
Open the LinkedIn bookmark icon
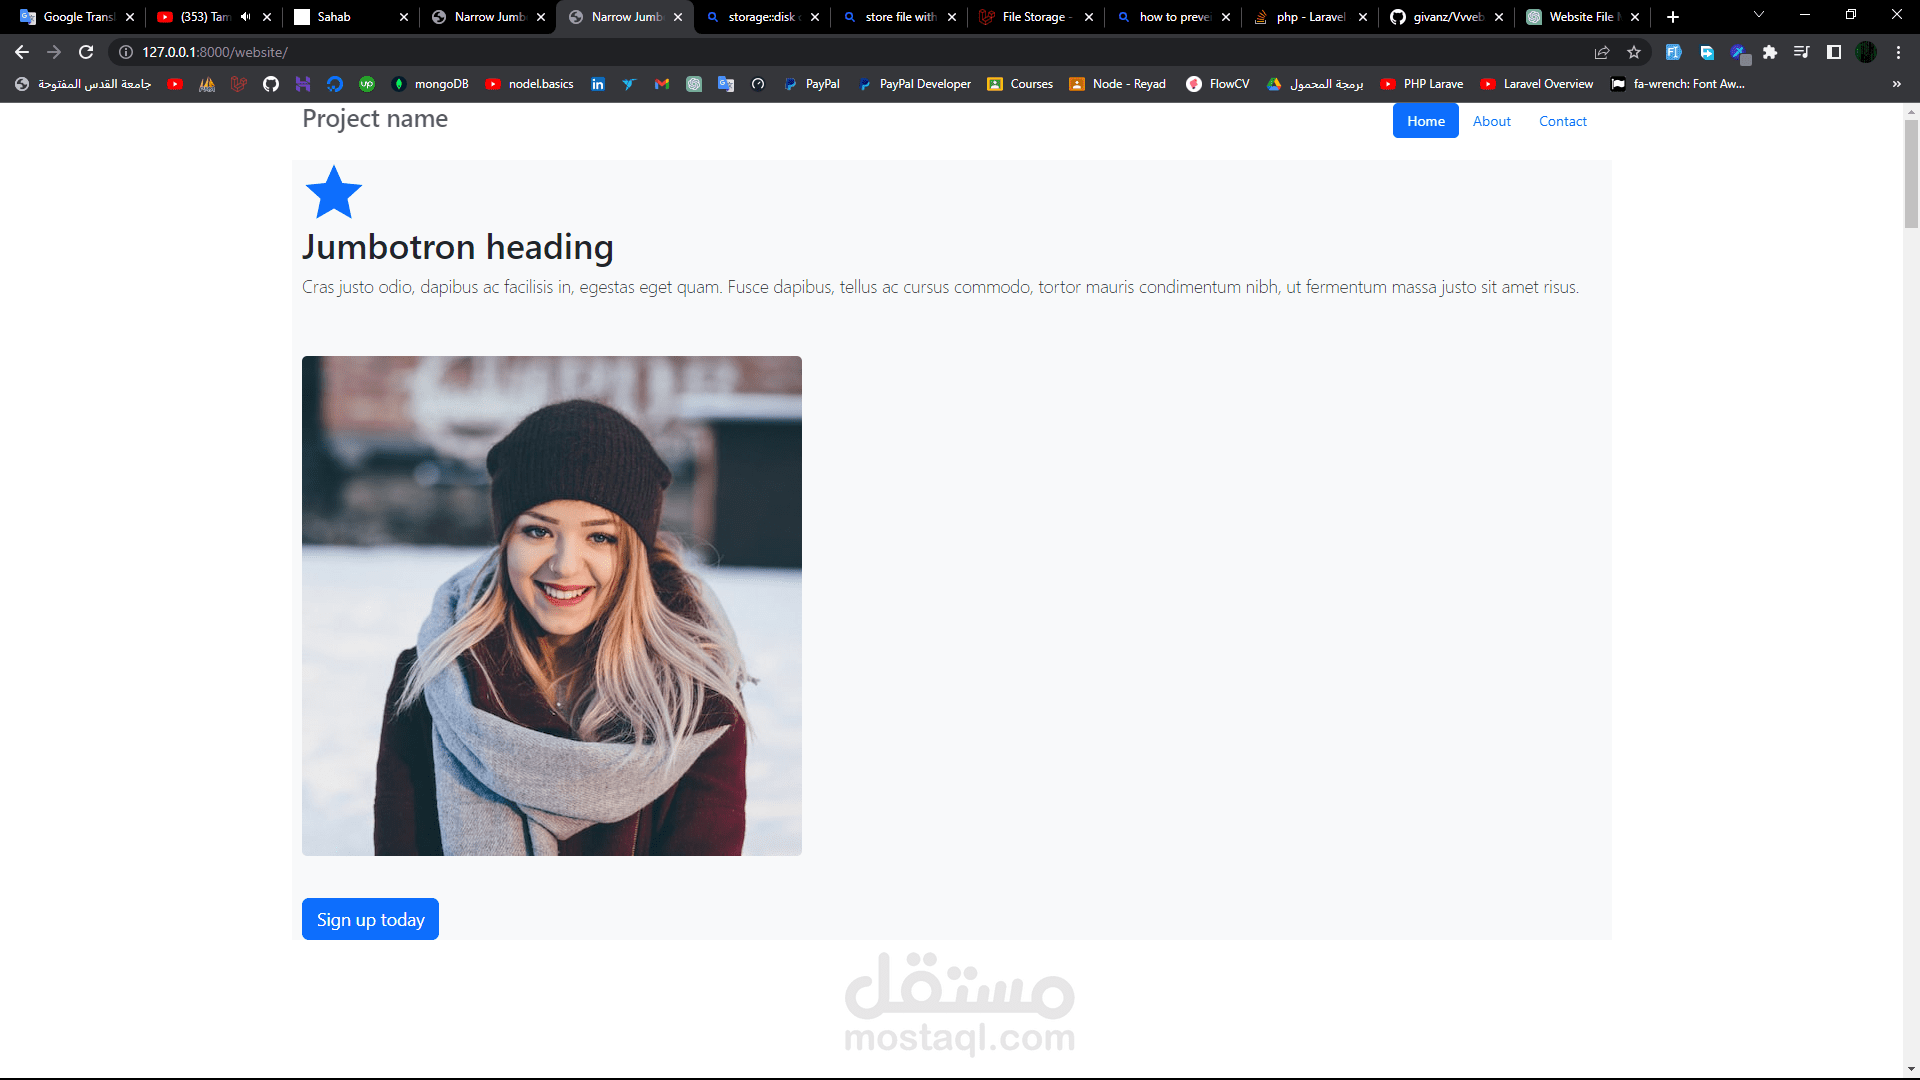click(598, 84)
